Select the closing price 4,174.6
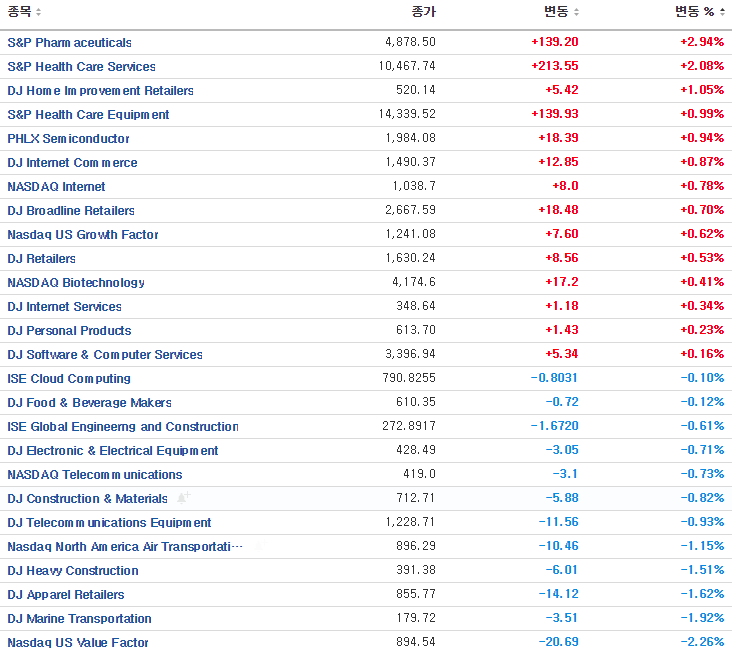Image resolution: width=732 pixels, height=653 pixels. click(x=414, y=282)
